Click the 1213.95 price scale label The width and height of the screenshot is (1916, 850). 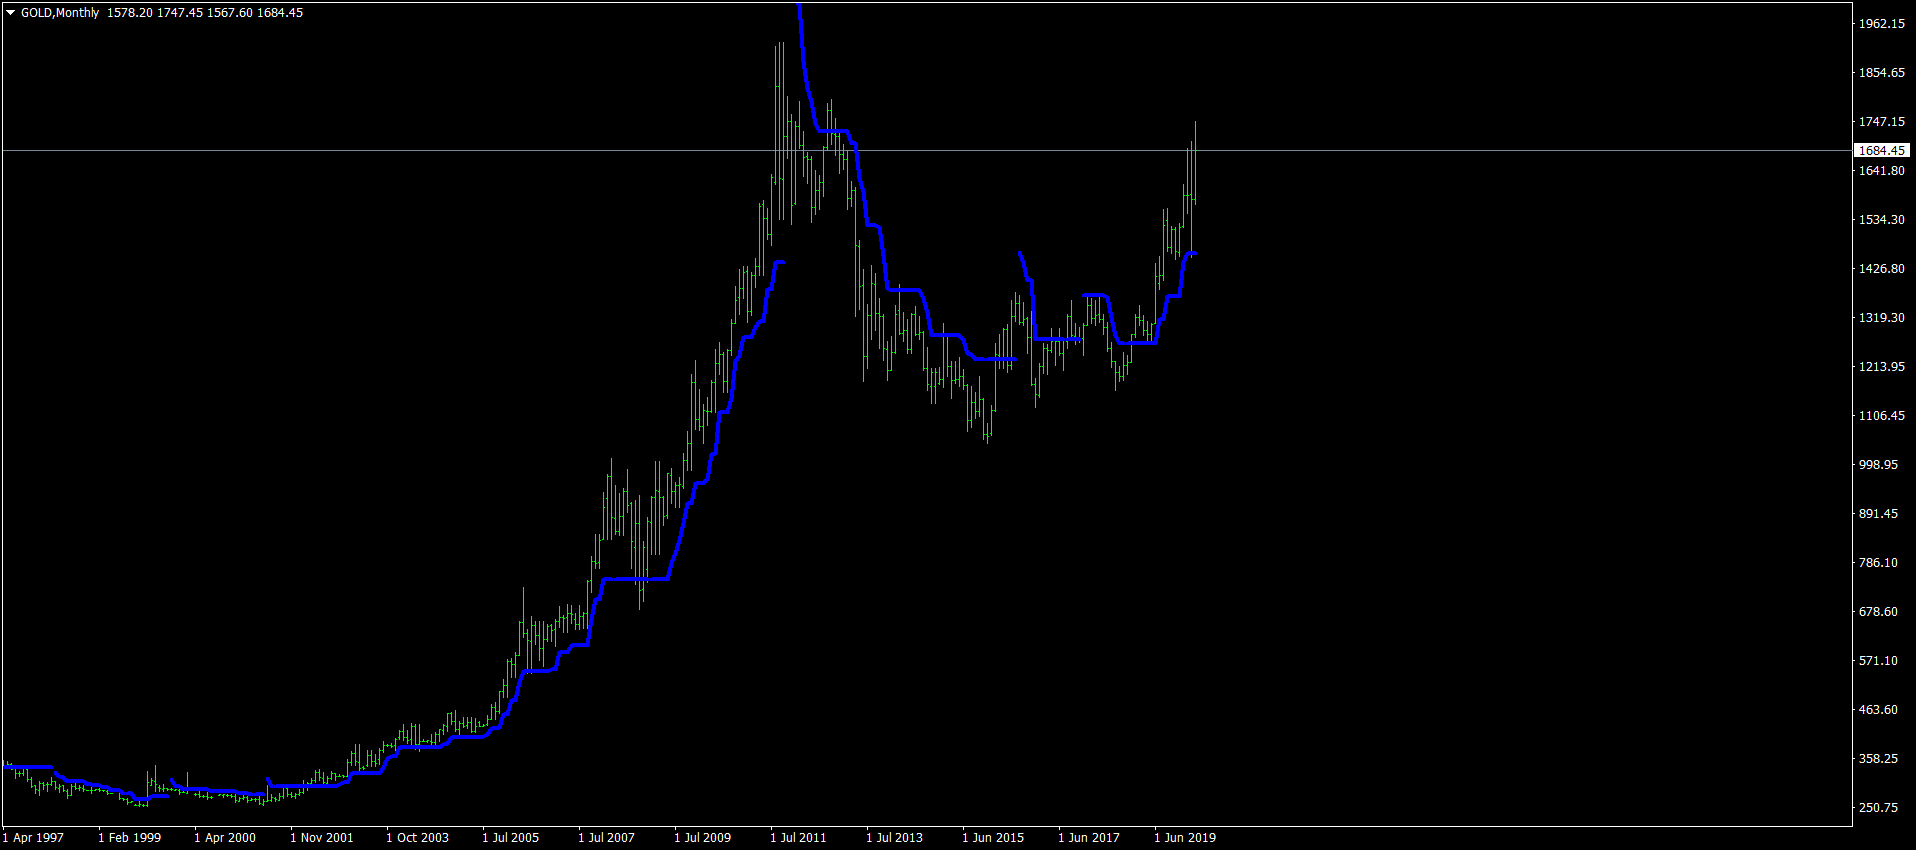(x=1882, y=367)
